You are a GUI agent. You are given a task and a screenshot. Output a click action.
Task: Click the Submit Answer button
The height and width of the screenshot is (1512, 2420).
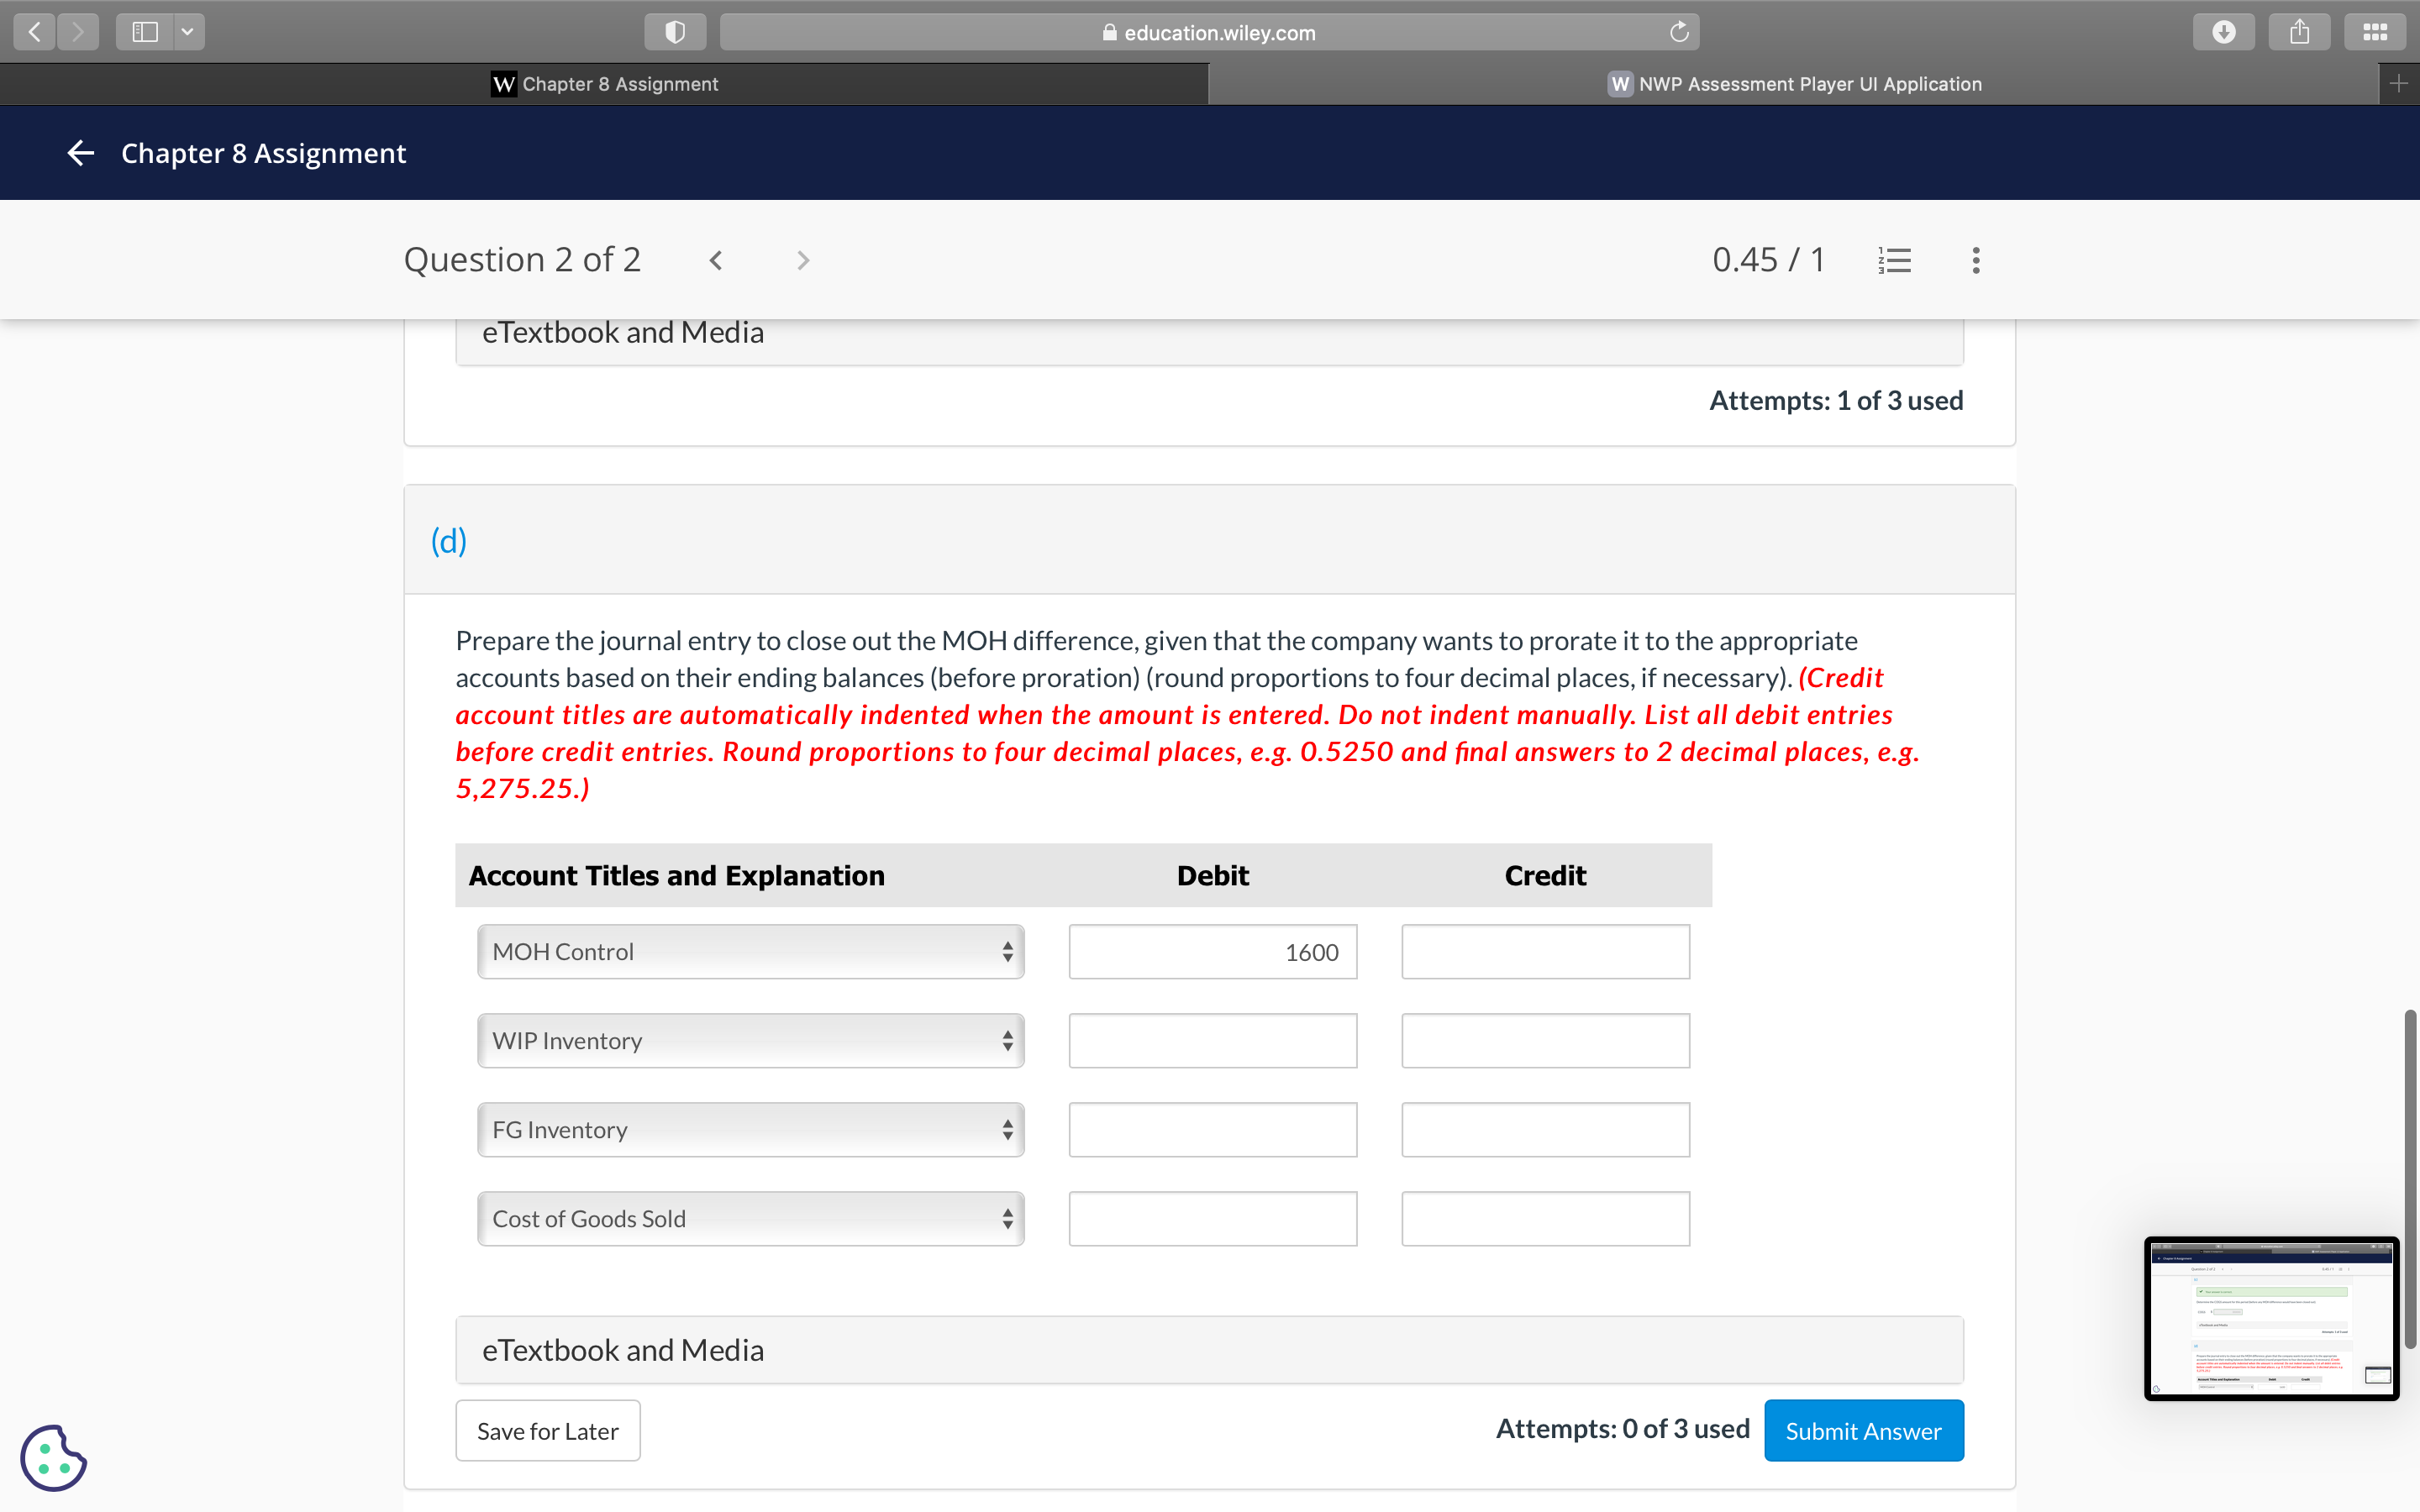(x=1863, y=1431)
